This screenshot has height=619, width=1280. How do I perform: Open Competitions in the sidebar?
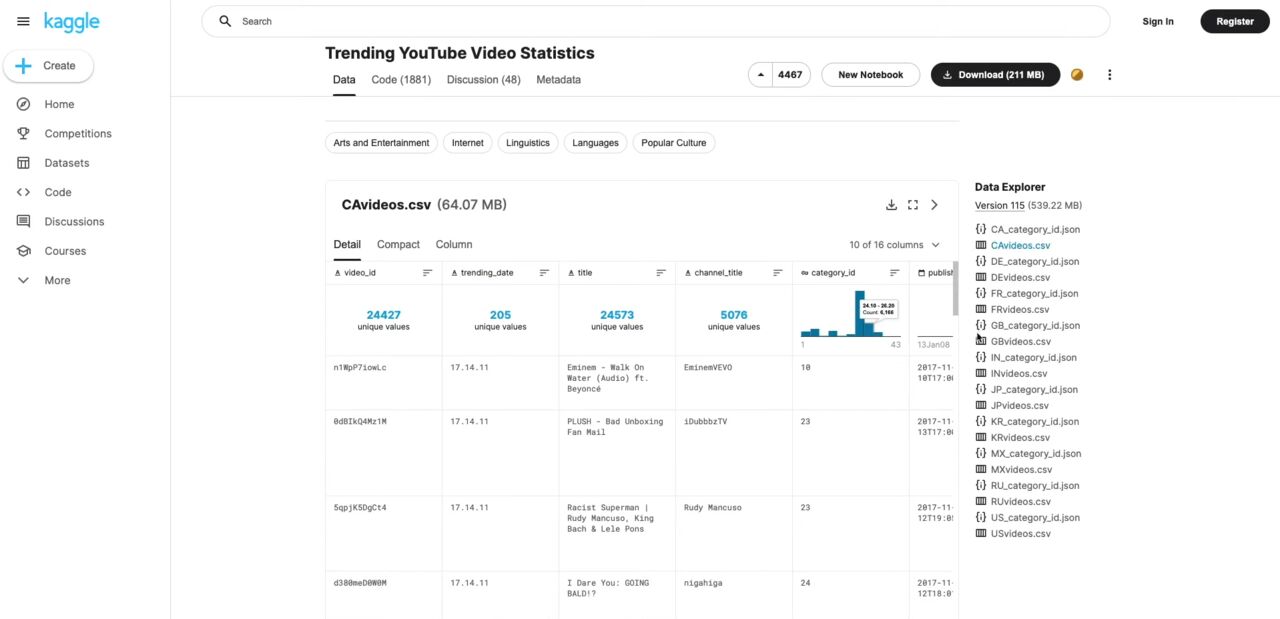coord(78,133)
